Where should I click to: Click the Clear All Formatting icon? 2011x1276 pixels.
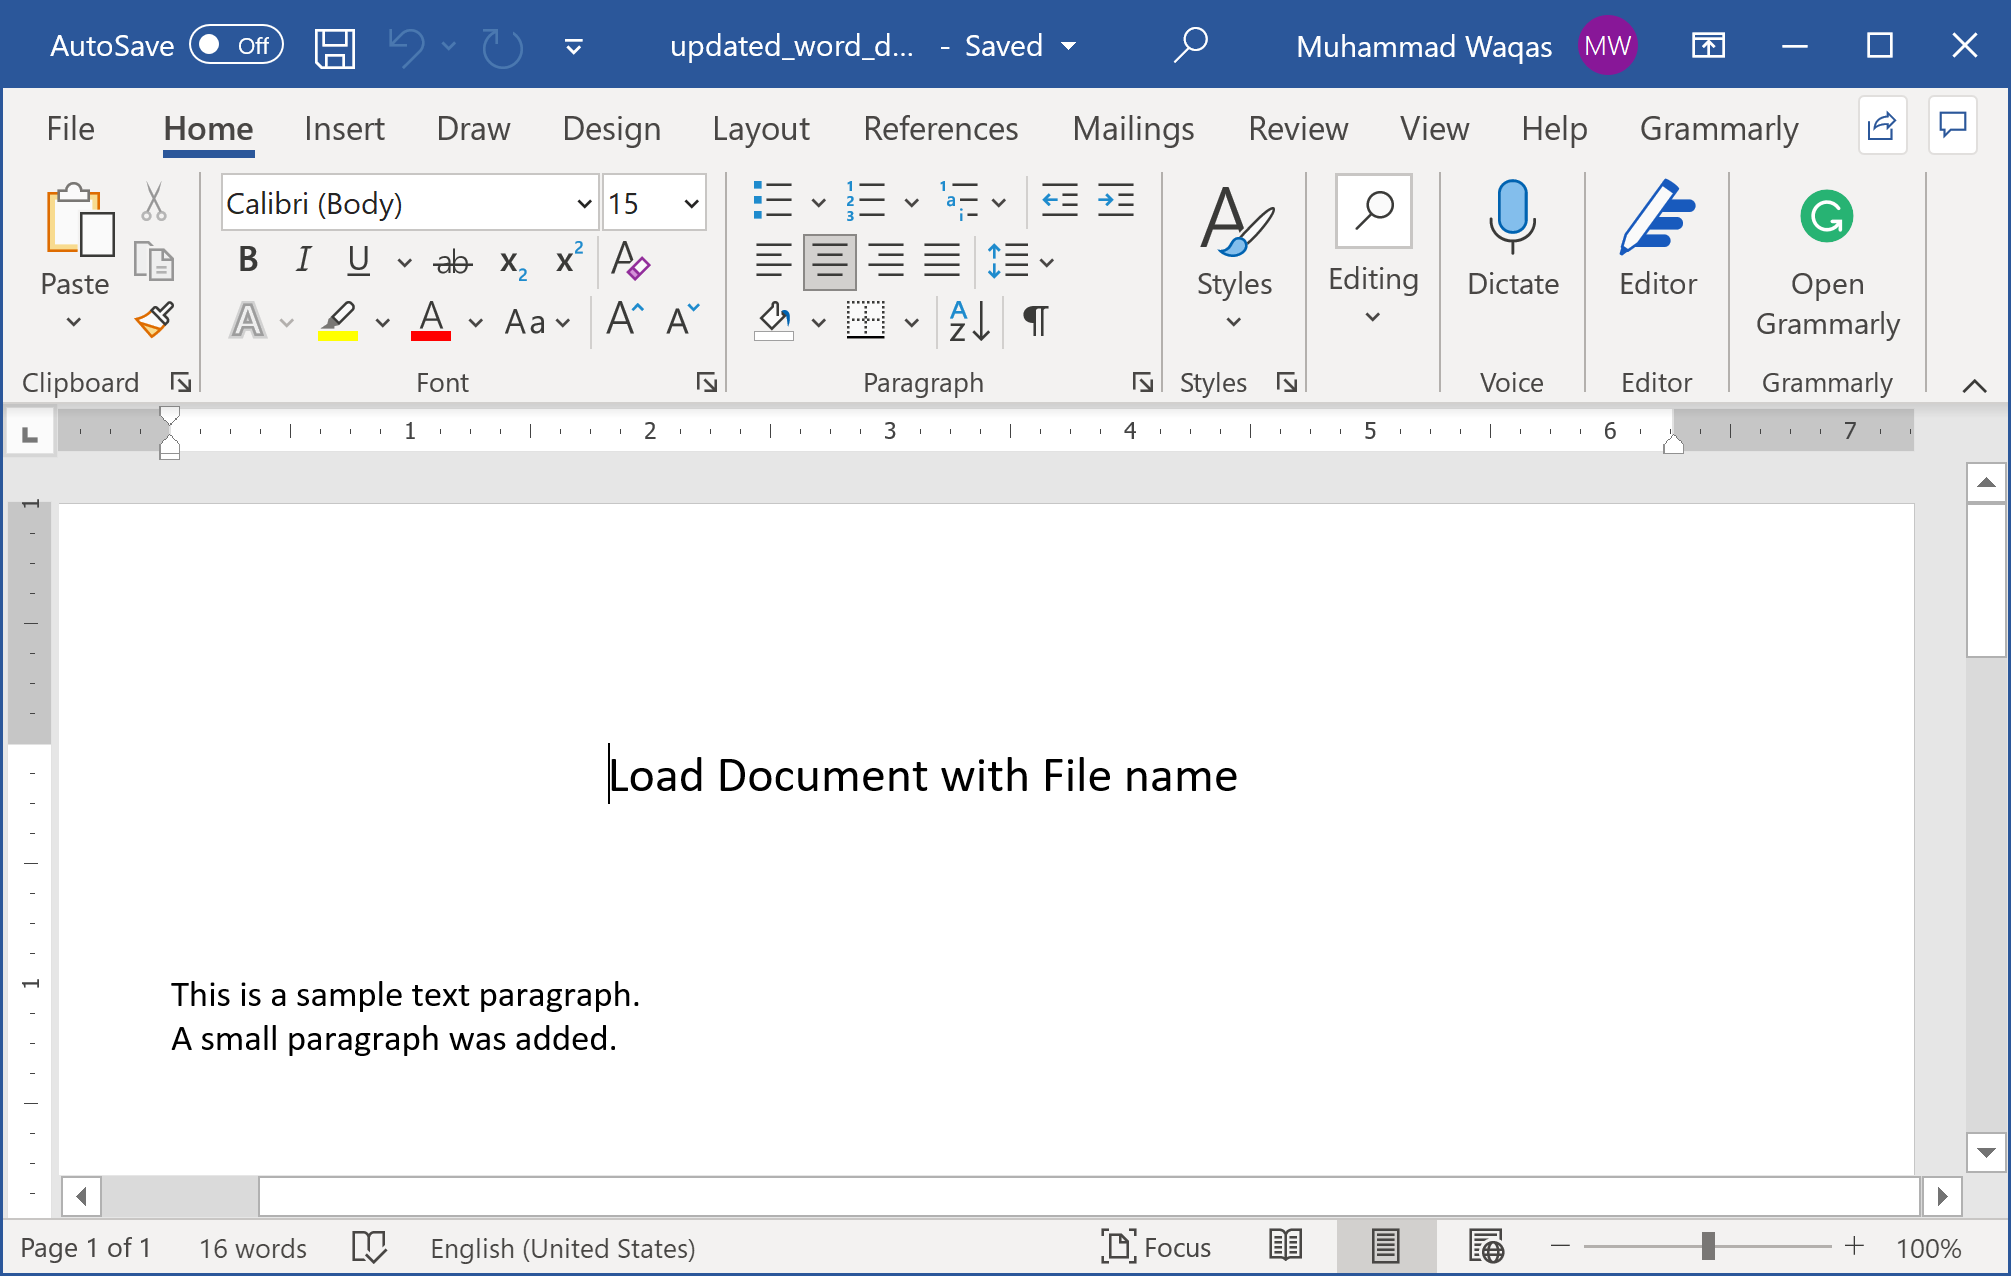point(630,261)
